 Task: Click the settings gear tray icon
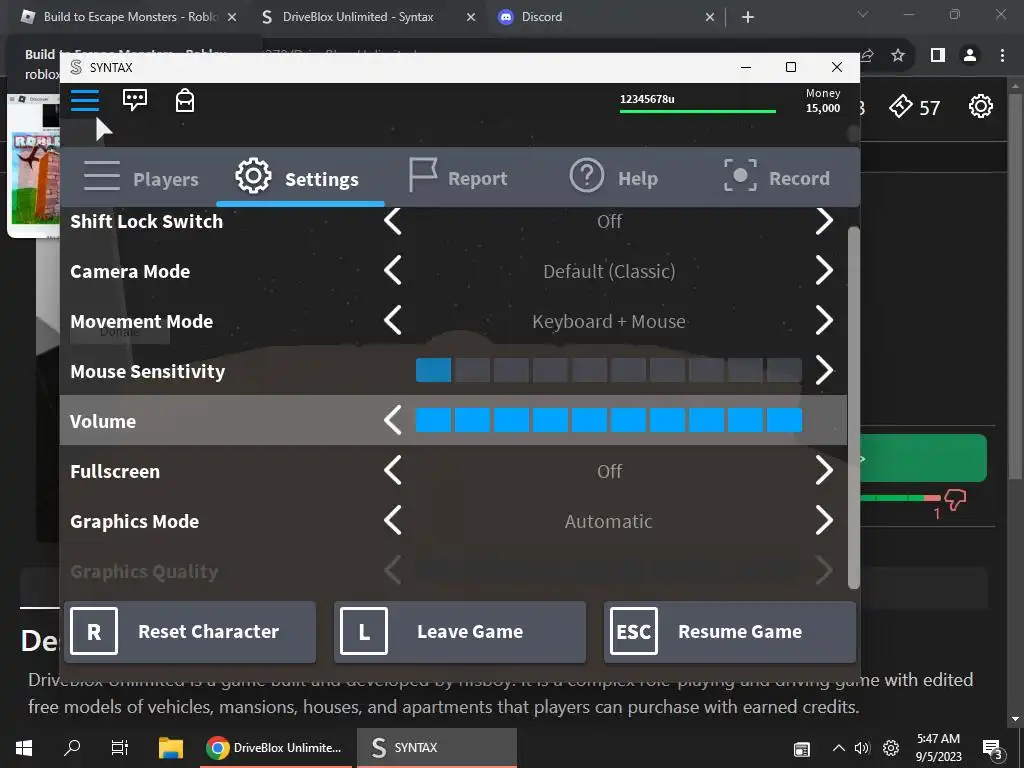click(x=891, y=748)
